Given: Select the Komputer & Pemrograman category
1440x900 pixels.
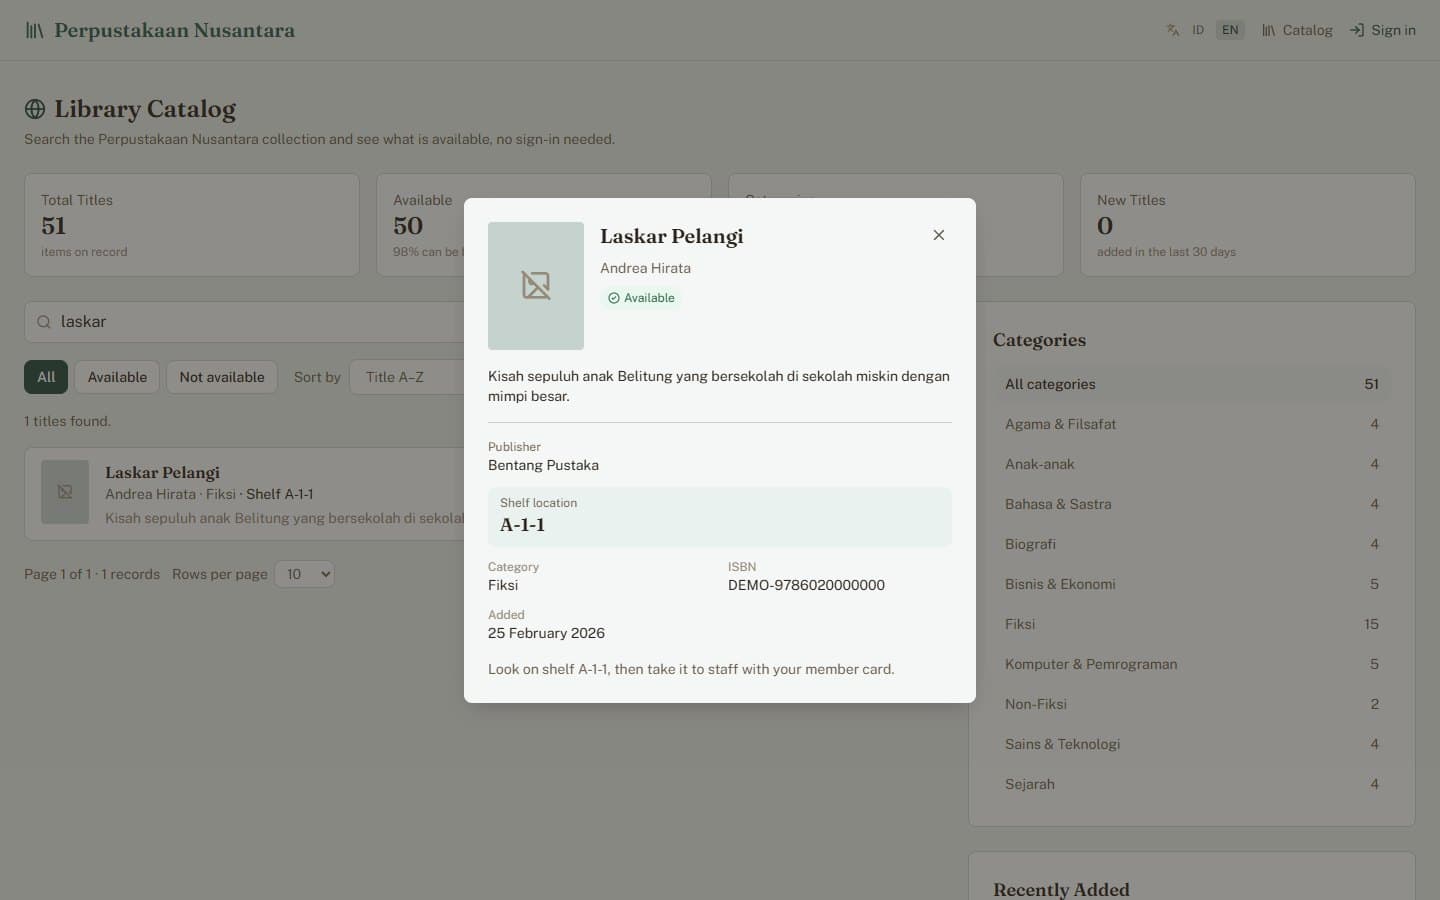Looking at the screenshot, I should click(1192, 664).
